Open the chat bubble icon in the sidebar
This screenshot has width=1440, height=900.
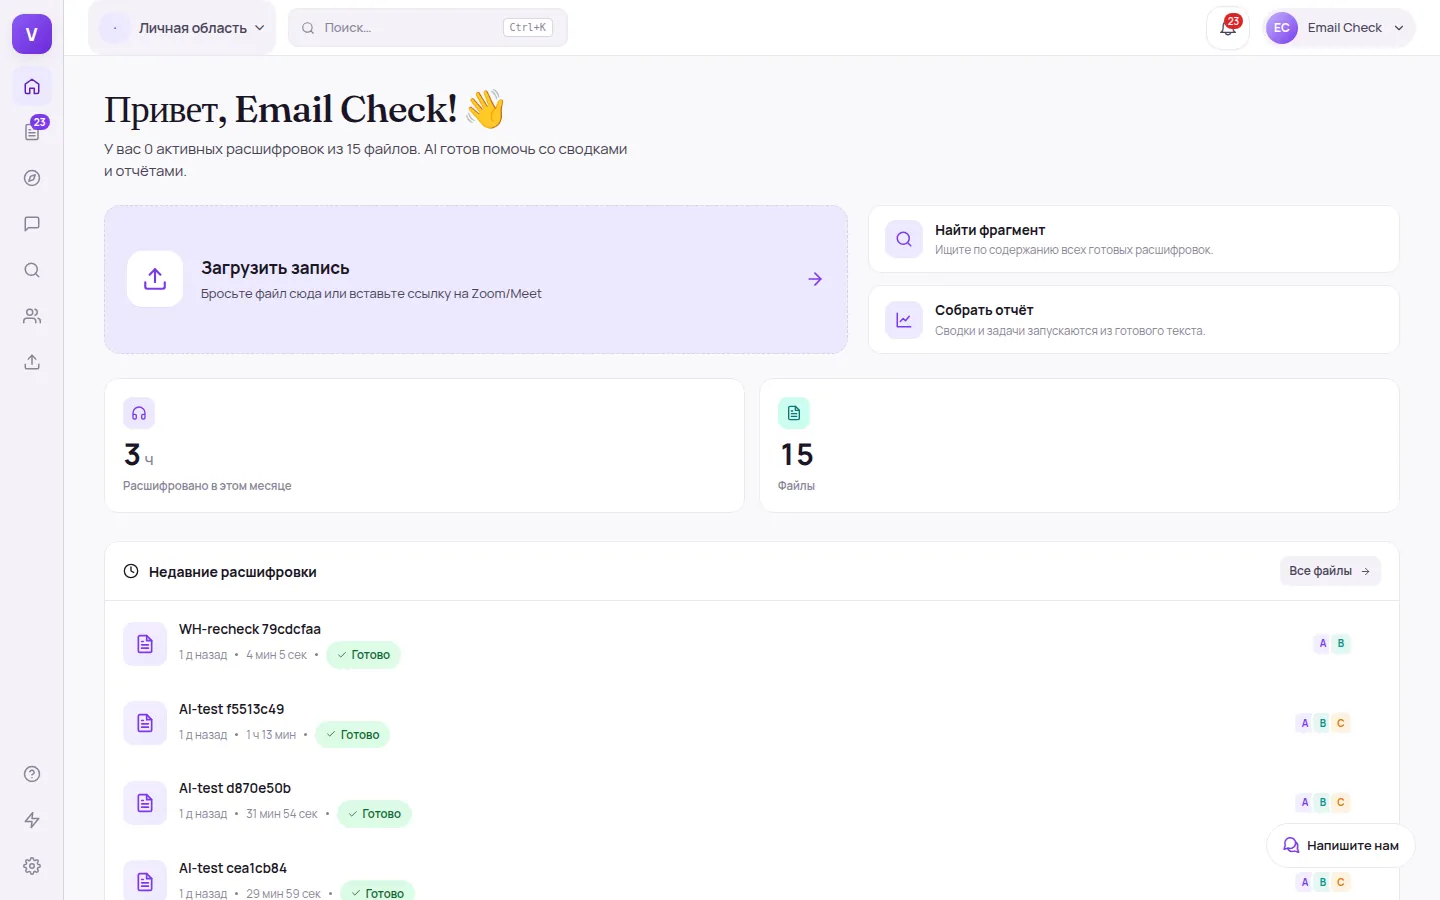[32, 224]
